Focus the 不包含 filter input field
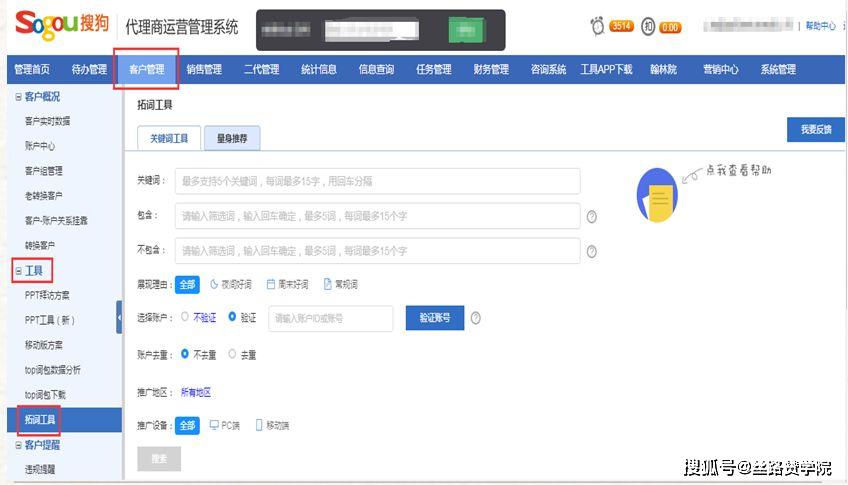The width and height of the screenshot is (848, 485). pyautogui.click(x=377, y=251)
